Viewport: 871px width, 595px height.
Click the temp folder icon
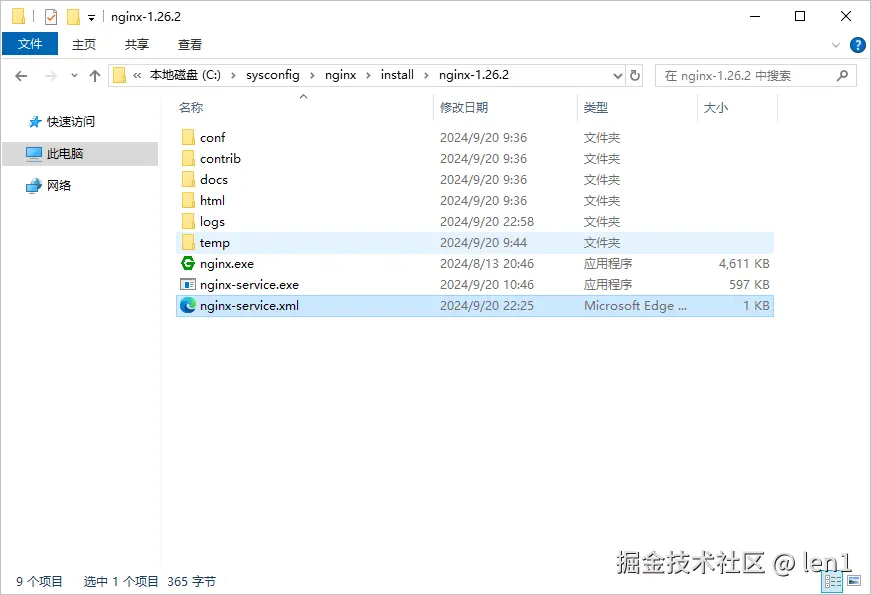pyautogui.click(x=188, y=243)
